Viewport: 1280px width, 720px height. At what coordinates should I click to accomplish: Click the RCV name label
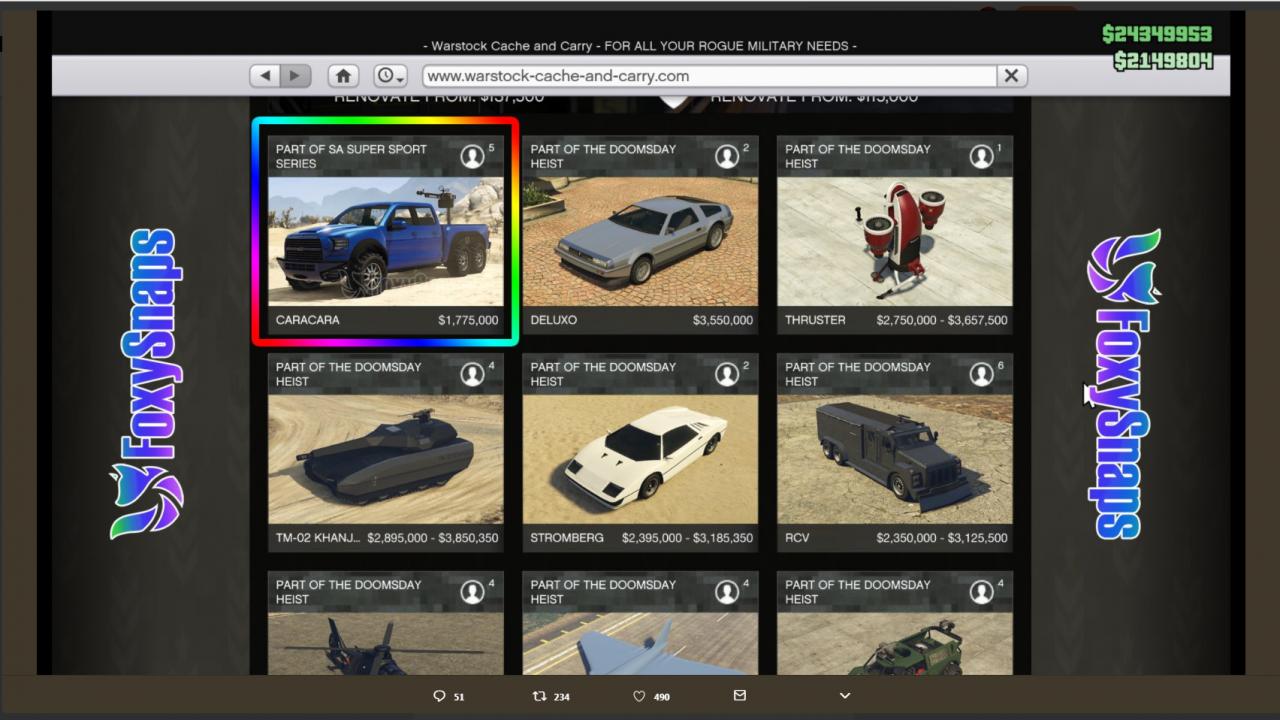coord(797,538)
